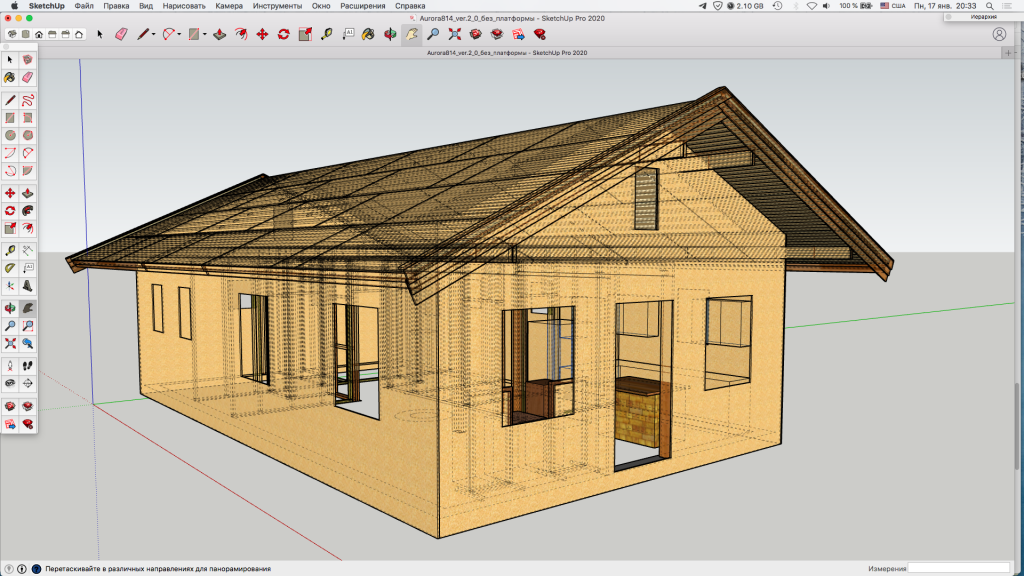Expand the Rectangle shape tool dropdown
The image size is (1024, 576).
pyautogui.click(x=205, y=34)
